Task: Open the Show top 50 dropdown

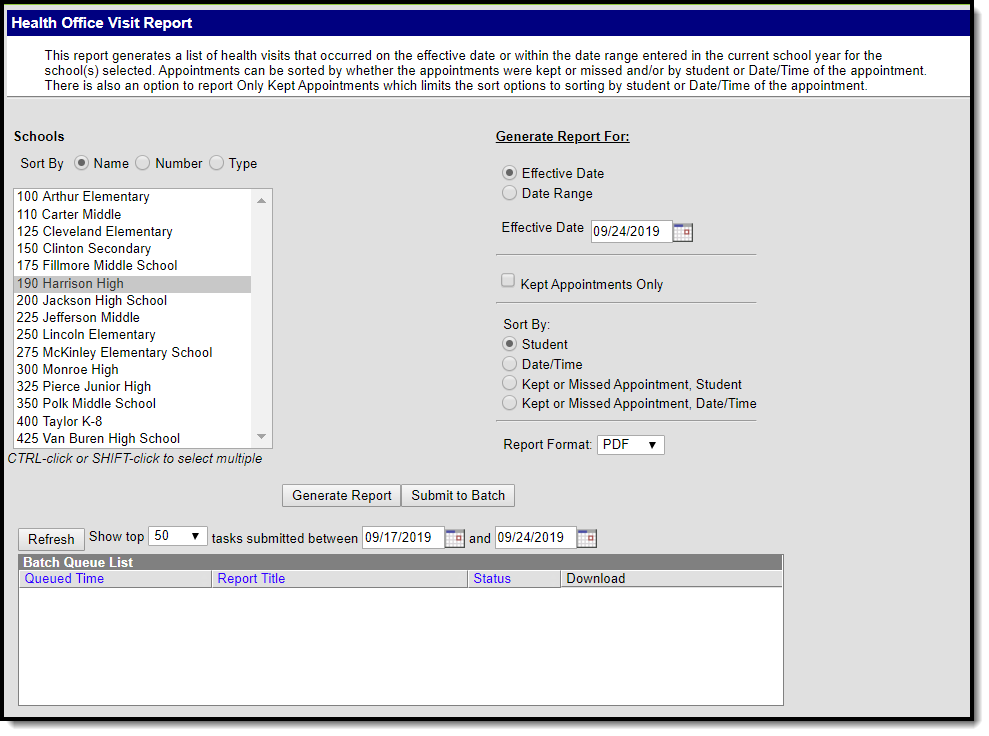Action: click(x=178, y=536)
